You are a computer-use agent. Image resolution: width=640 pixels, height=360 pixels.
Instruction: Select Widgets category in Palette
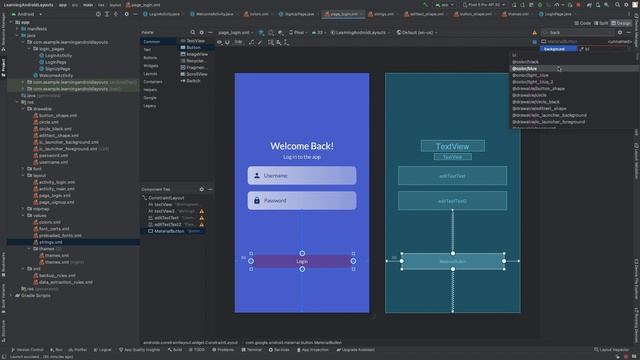[x=151, y=66]
